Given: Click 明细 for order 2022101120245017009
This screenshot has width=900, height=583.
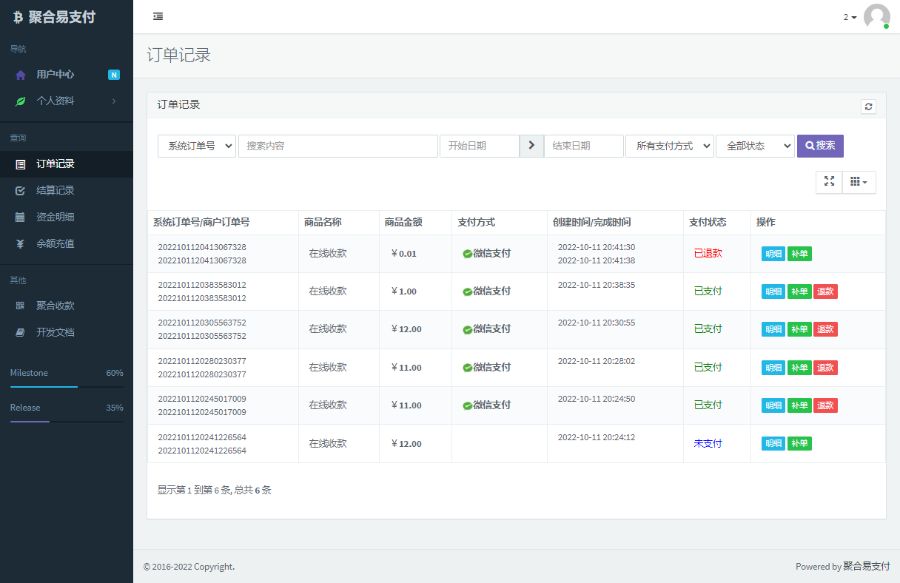Looking at the screenshot, I should tap(773, 406).
